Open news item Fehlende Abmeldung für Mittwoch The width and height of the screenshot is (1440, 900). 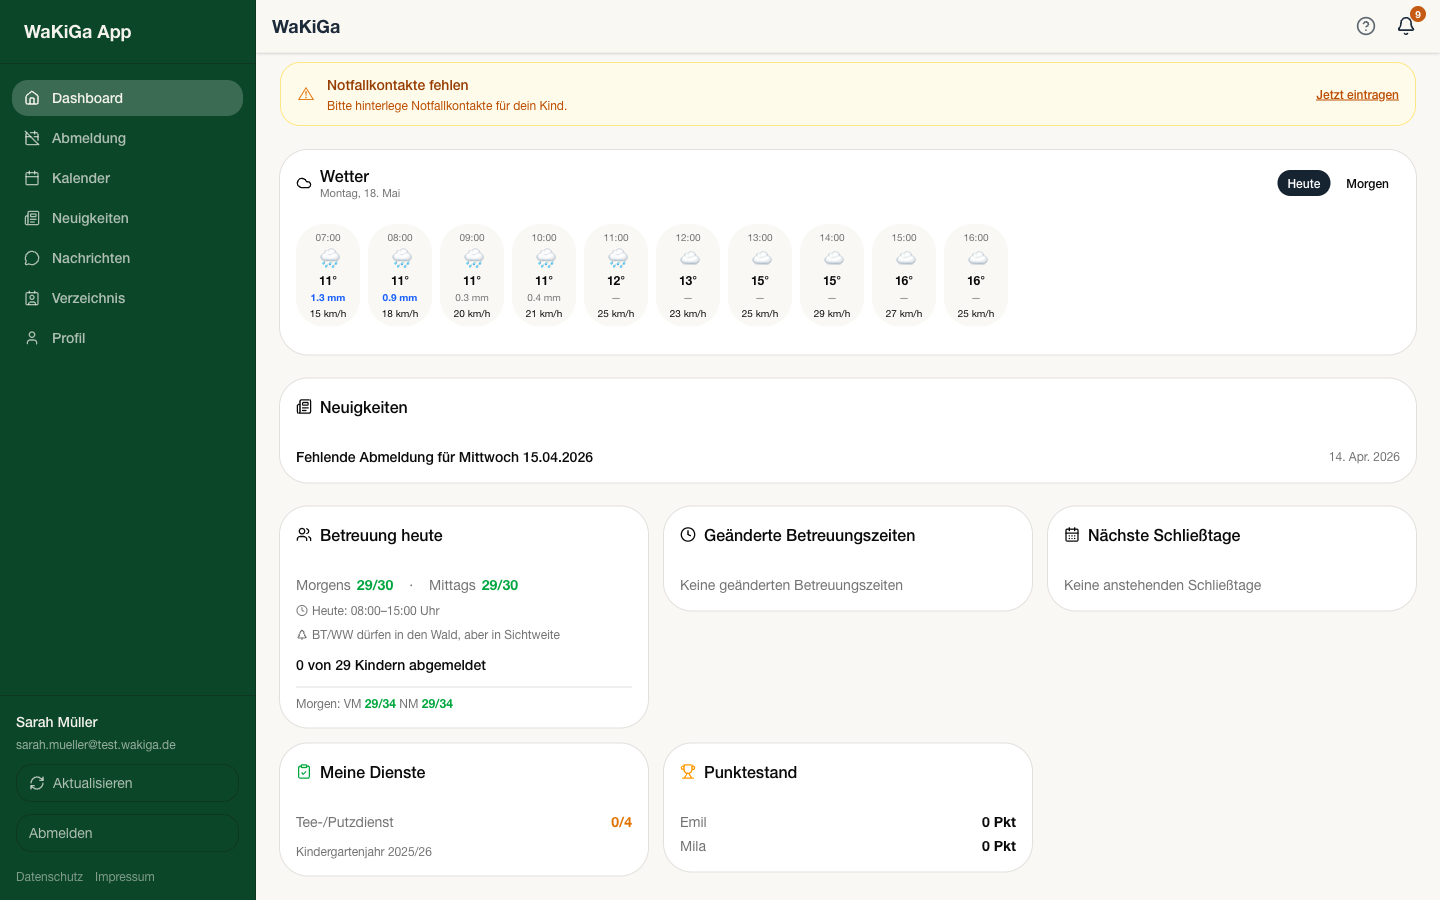848,457
